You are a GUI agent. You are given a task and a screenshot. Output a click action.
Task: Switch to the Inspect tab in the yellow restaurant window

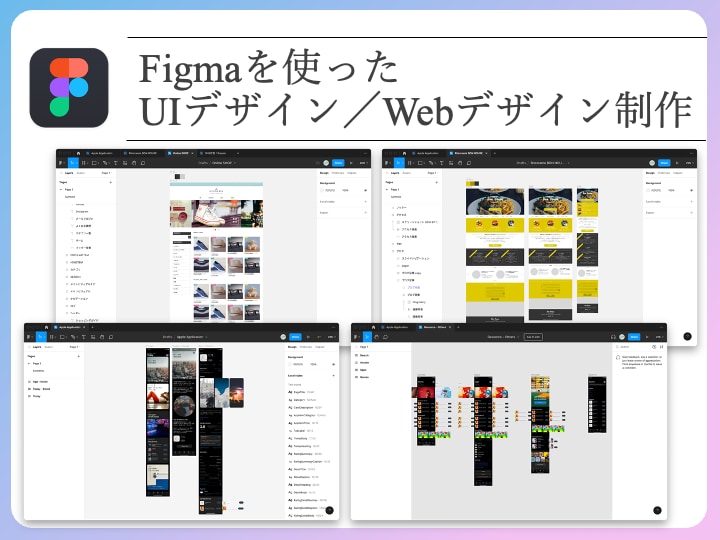[x=678, y=173]
